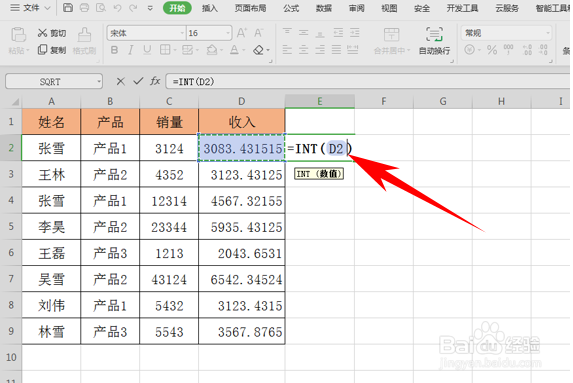Decrease font size with smaller A icon
This screenshot has height=383, width=573.
258,33
